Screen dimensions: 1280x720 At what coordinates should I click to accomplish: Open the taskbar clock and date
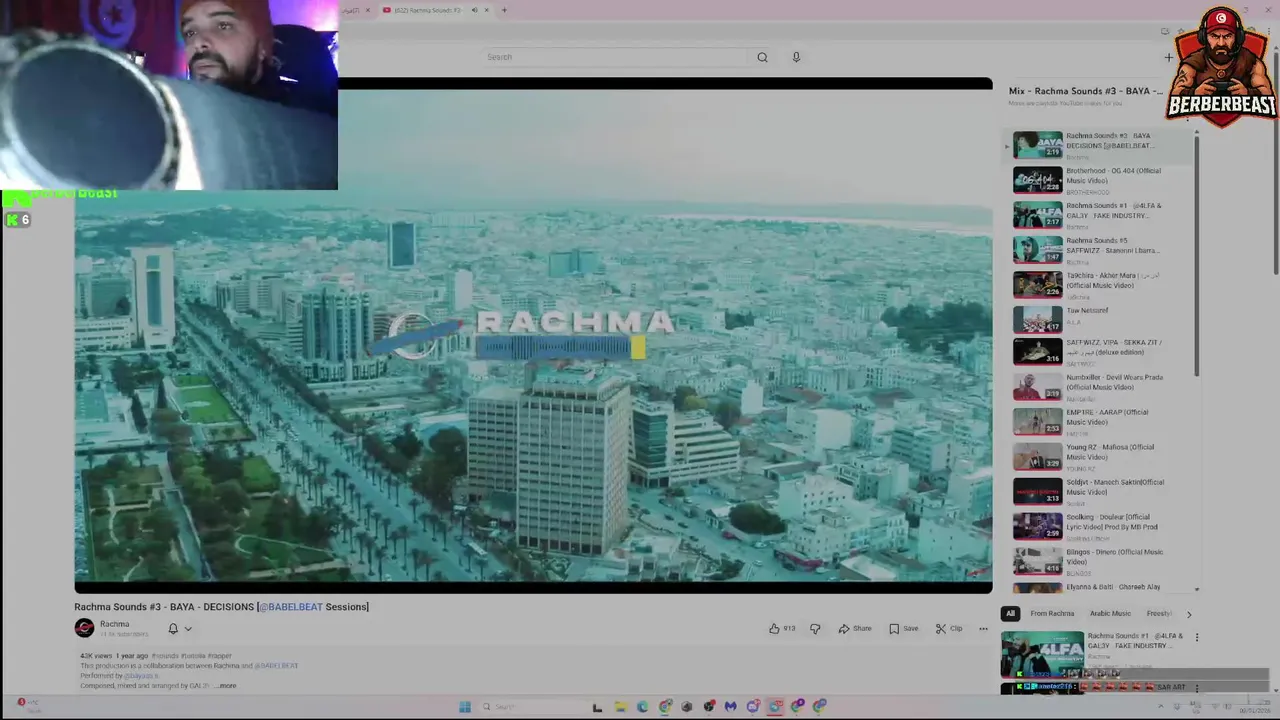click(1254, 707)
